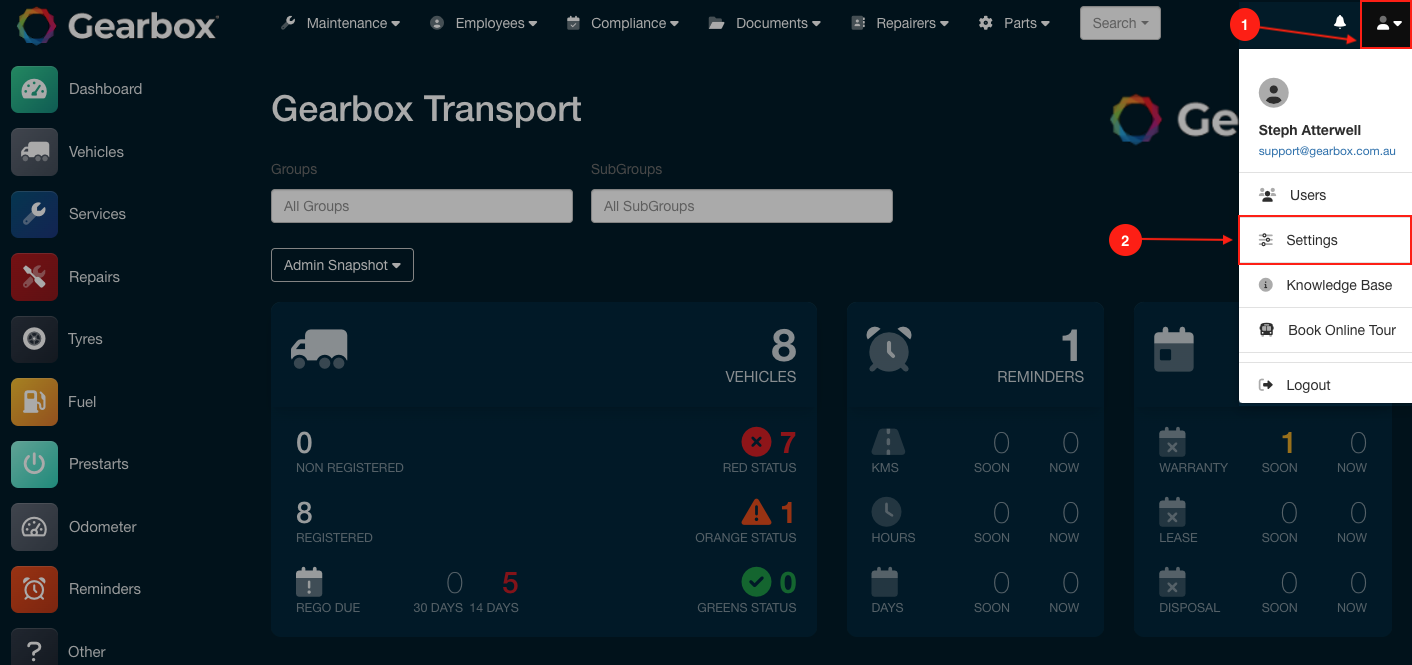Open the Vehicles sidebar icon
Screen dimensions: 1412x665
point(34,151)
